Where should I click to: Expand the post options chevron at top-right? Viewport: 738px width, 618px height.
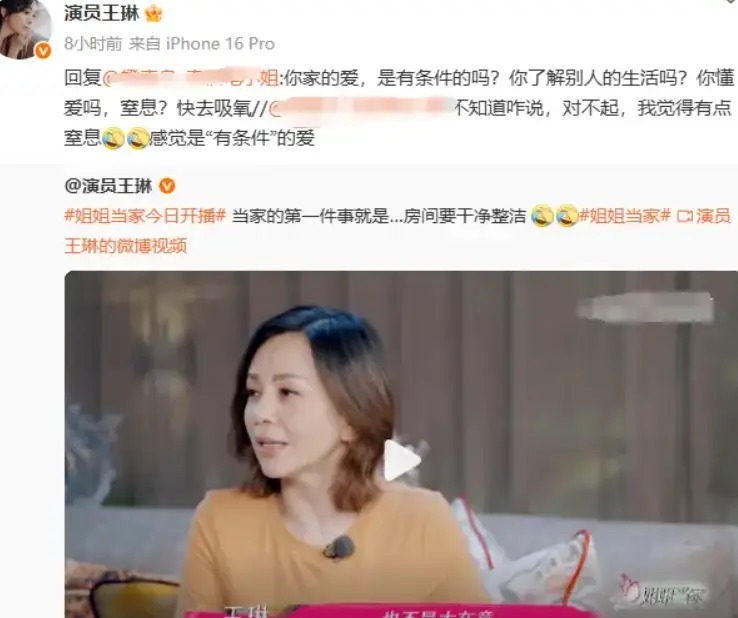pyautogui.click(x=731, y=2)
